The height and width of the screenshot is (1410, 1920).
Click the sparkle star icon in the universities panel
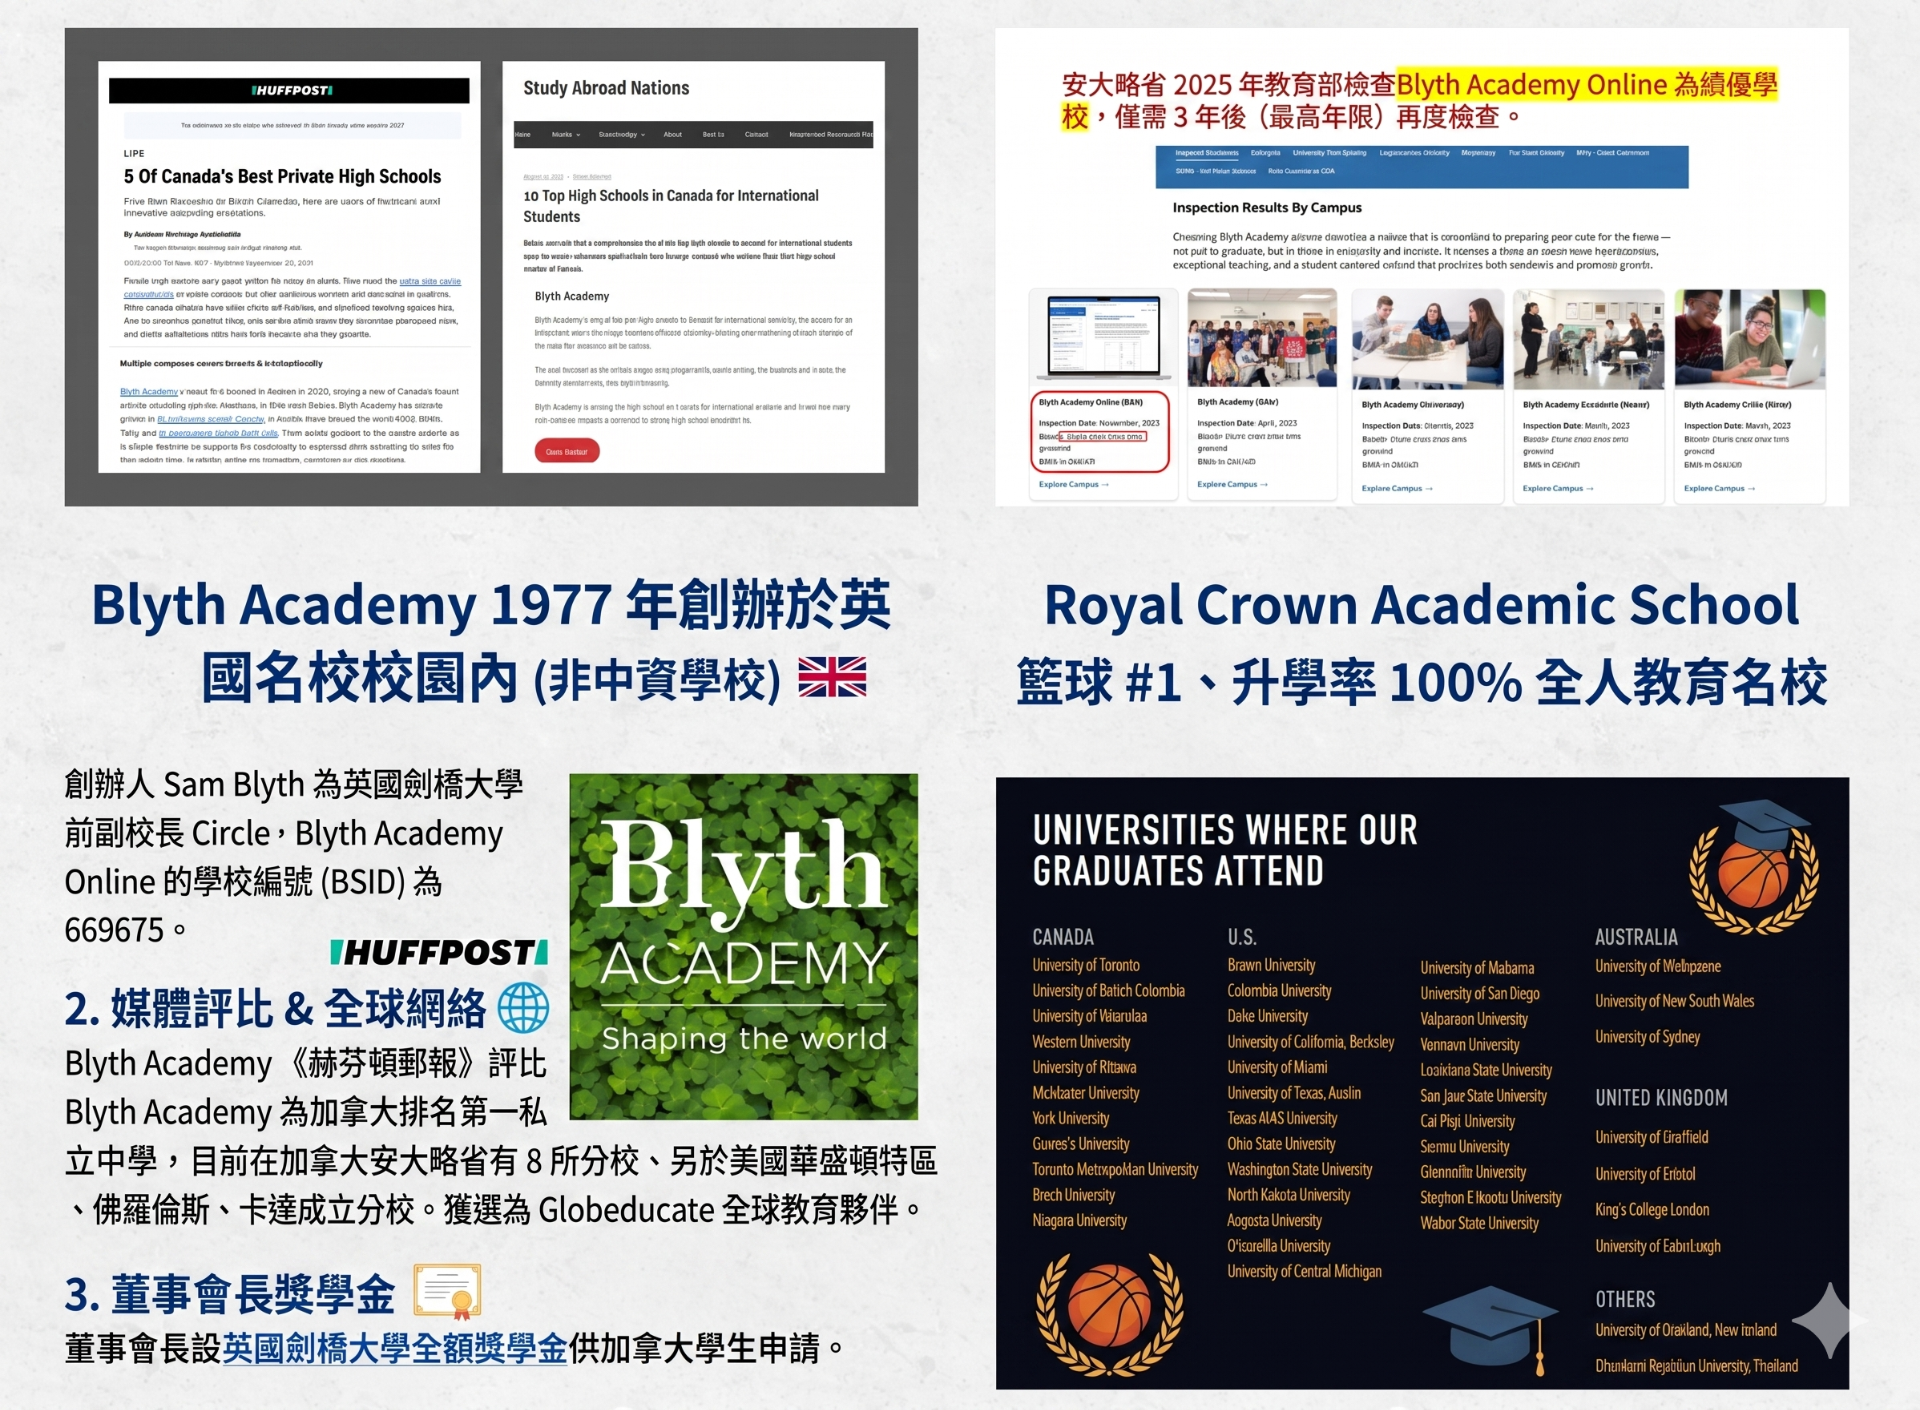1827,1320
